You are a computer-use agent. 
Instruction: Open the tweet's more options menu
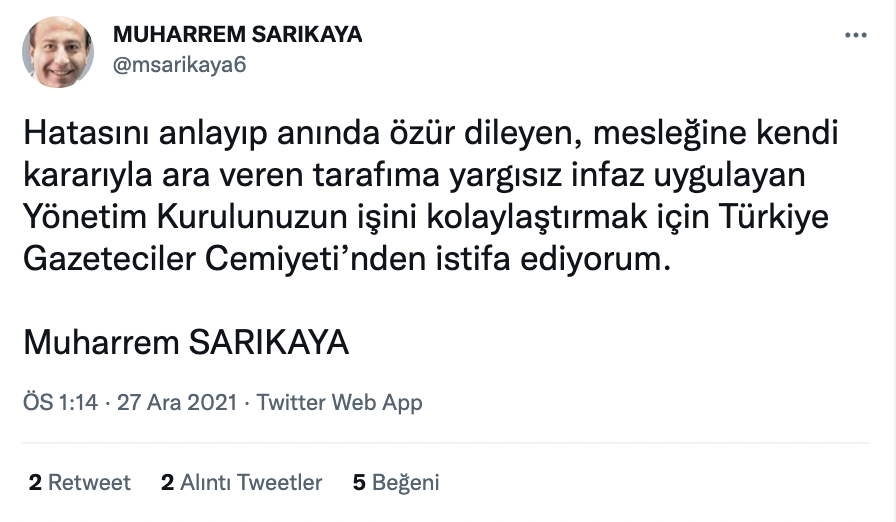click(855, 35)
